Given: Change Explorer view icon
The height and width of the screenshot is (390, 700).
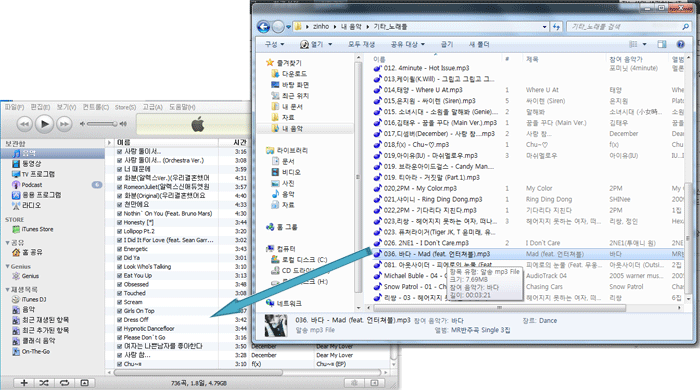Looking at the screenshot, I should pos(633,44).
